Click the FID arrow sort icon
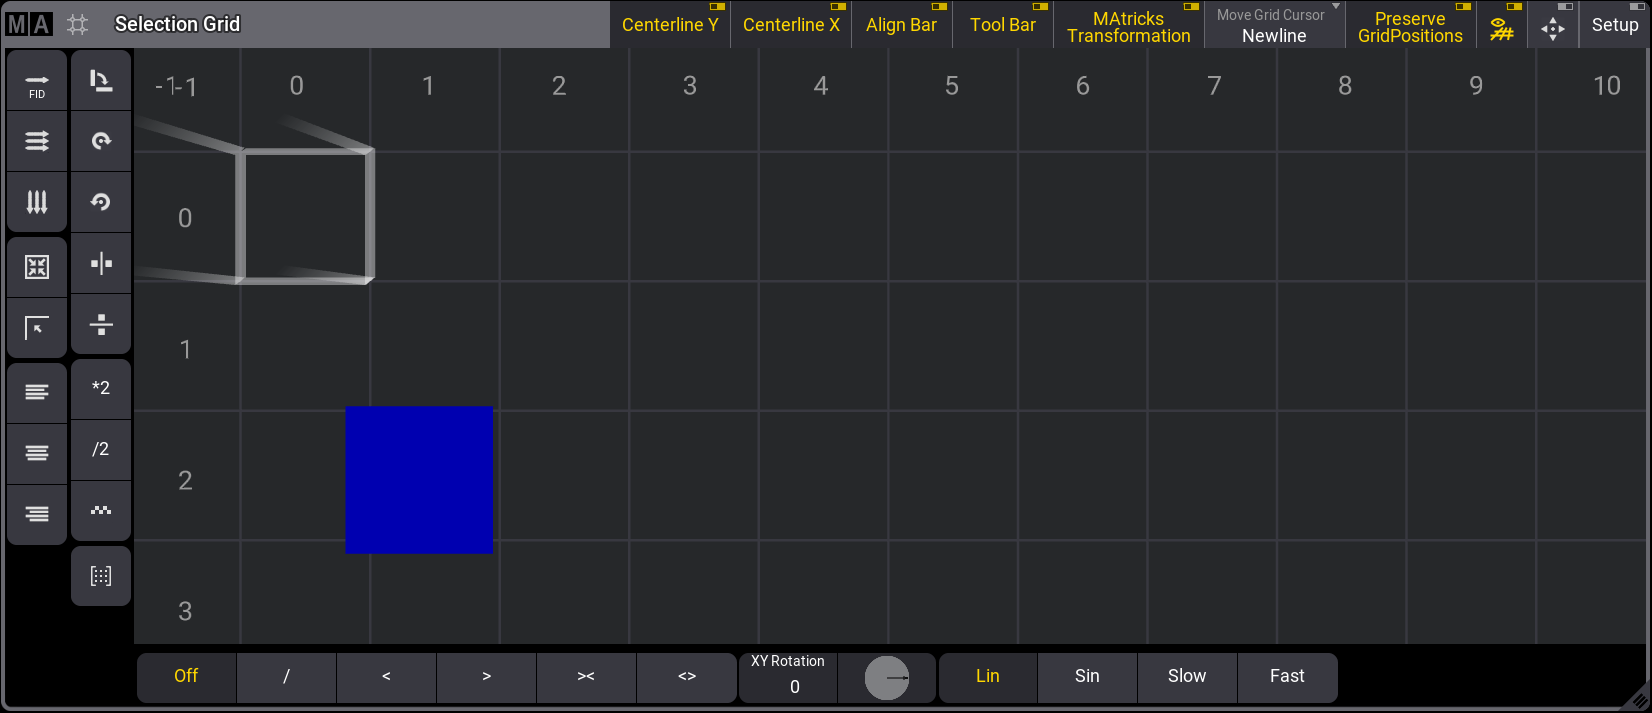This screenshot has height=713, width=1652. pyautogui.click(x=37, y=82)
